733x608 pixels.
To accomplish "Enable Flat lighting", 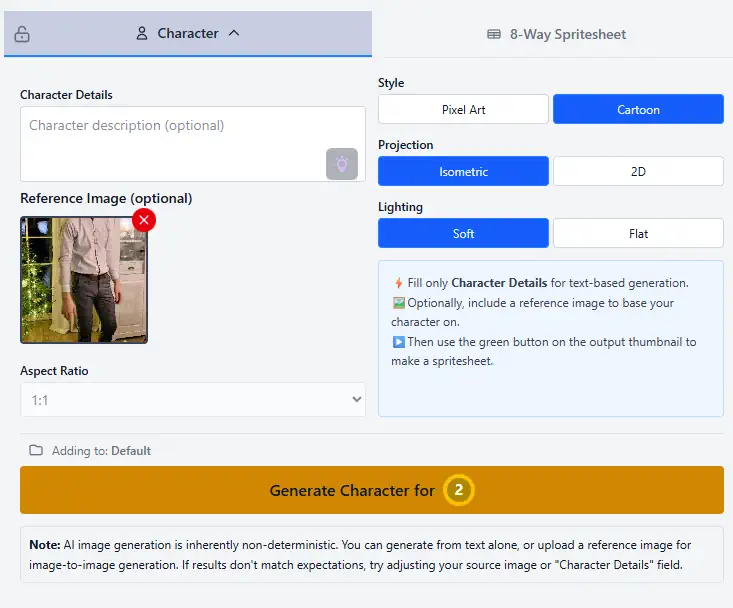I will [x=638, y=233].
